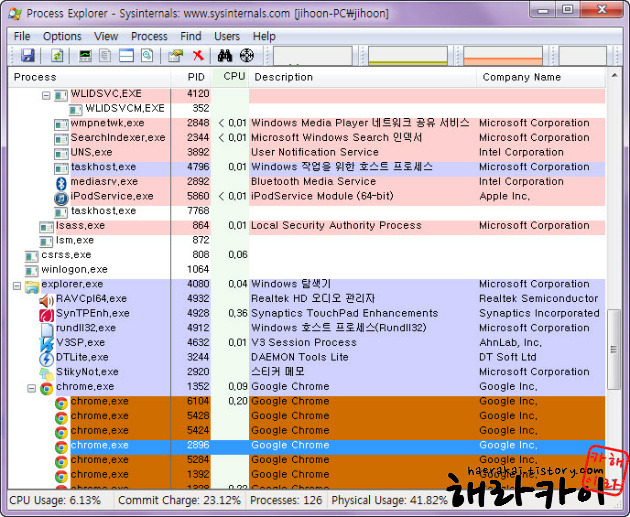Click the Save toolbar icon

(x=28, y=55)
